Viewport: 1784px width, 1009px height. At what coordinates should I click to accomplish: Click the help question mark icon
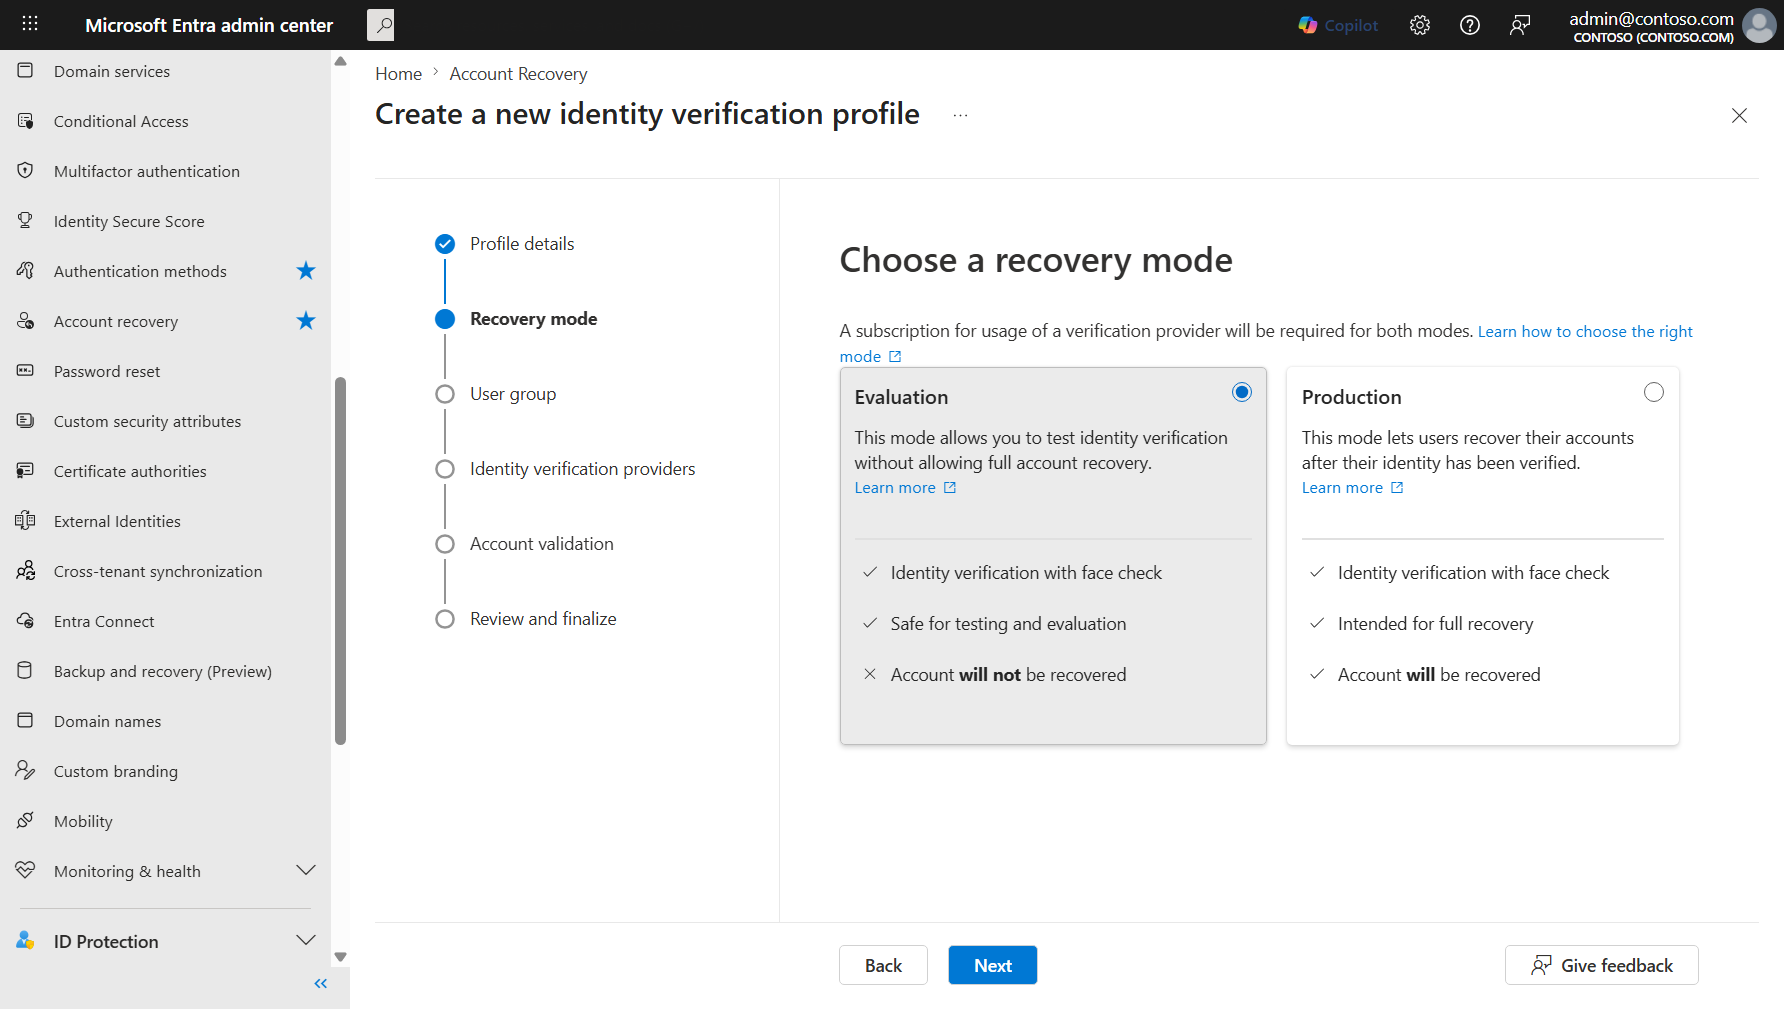(x=1470, y=25)
